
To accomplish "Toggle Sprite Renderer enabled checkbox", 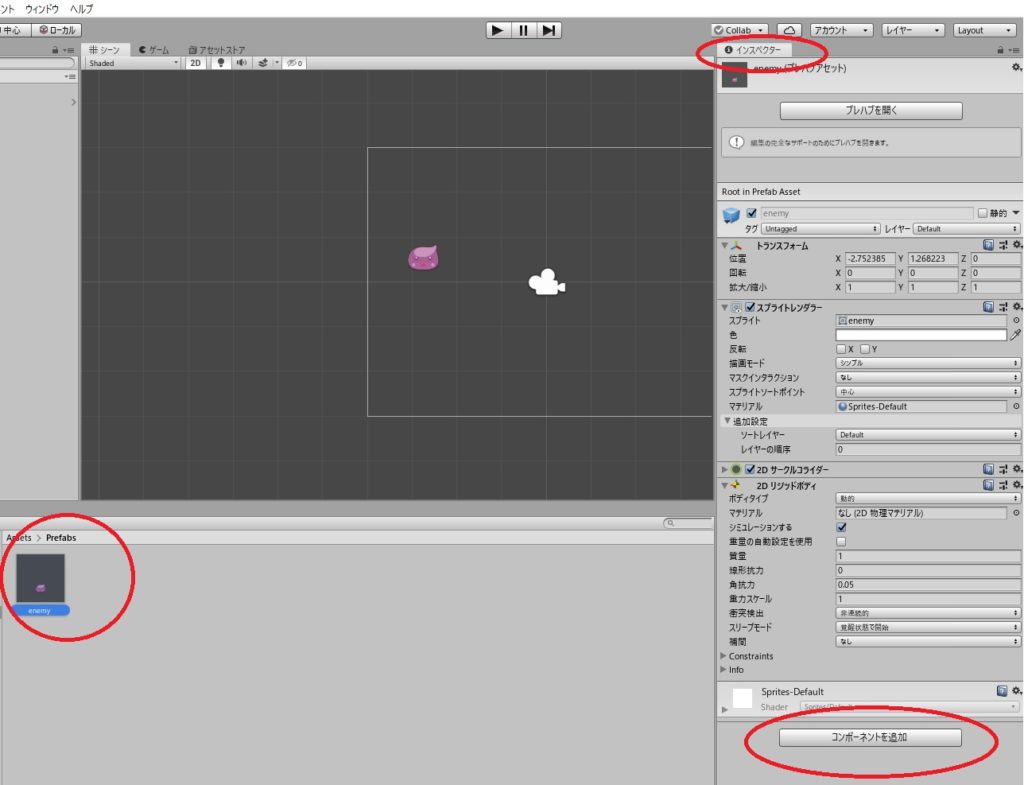I will (750, 306).
